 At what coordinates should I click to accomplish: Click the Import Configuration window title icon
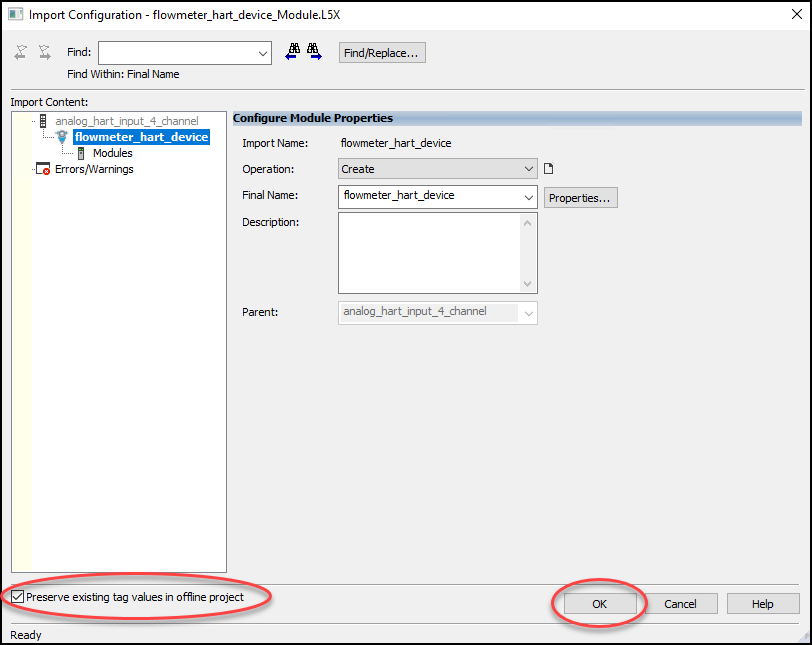point(16,14)
